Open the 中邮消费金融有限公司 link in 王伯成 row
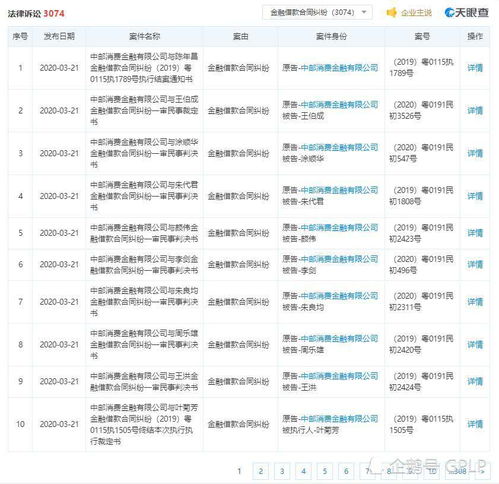The height and width of the screenshot is (484, 499). click(x=339, y=105)
